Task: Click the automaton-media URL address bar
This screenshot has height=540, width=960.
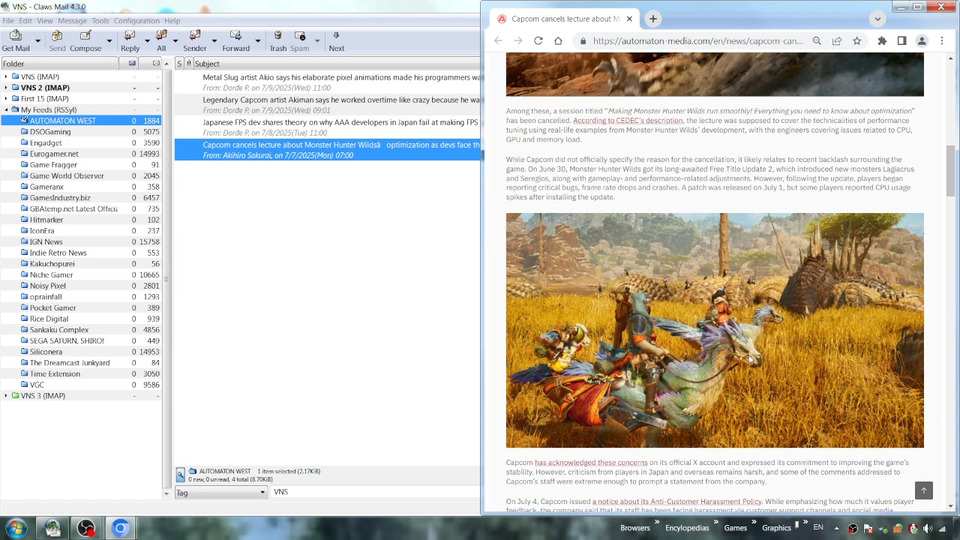Action: point(698,41)
